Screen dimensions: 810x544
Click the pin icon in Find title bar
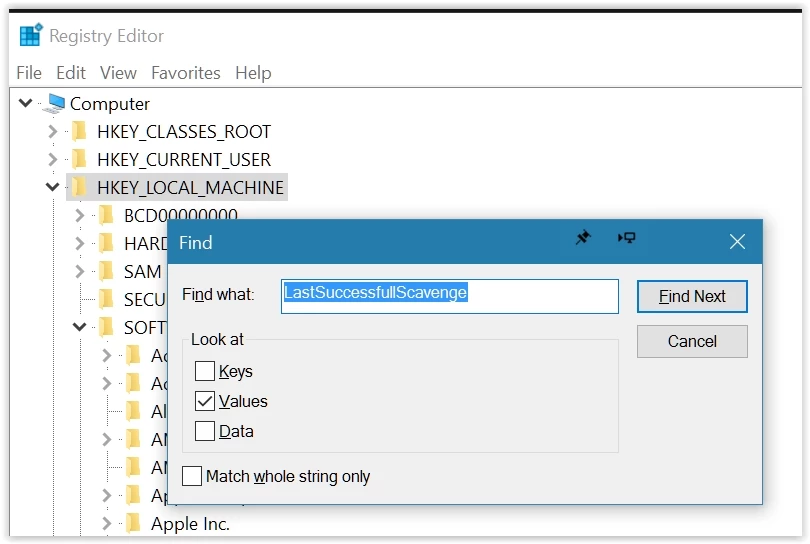tap(583, 238)
